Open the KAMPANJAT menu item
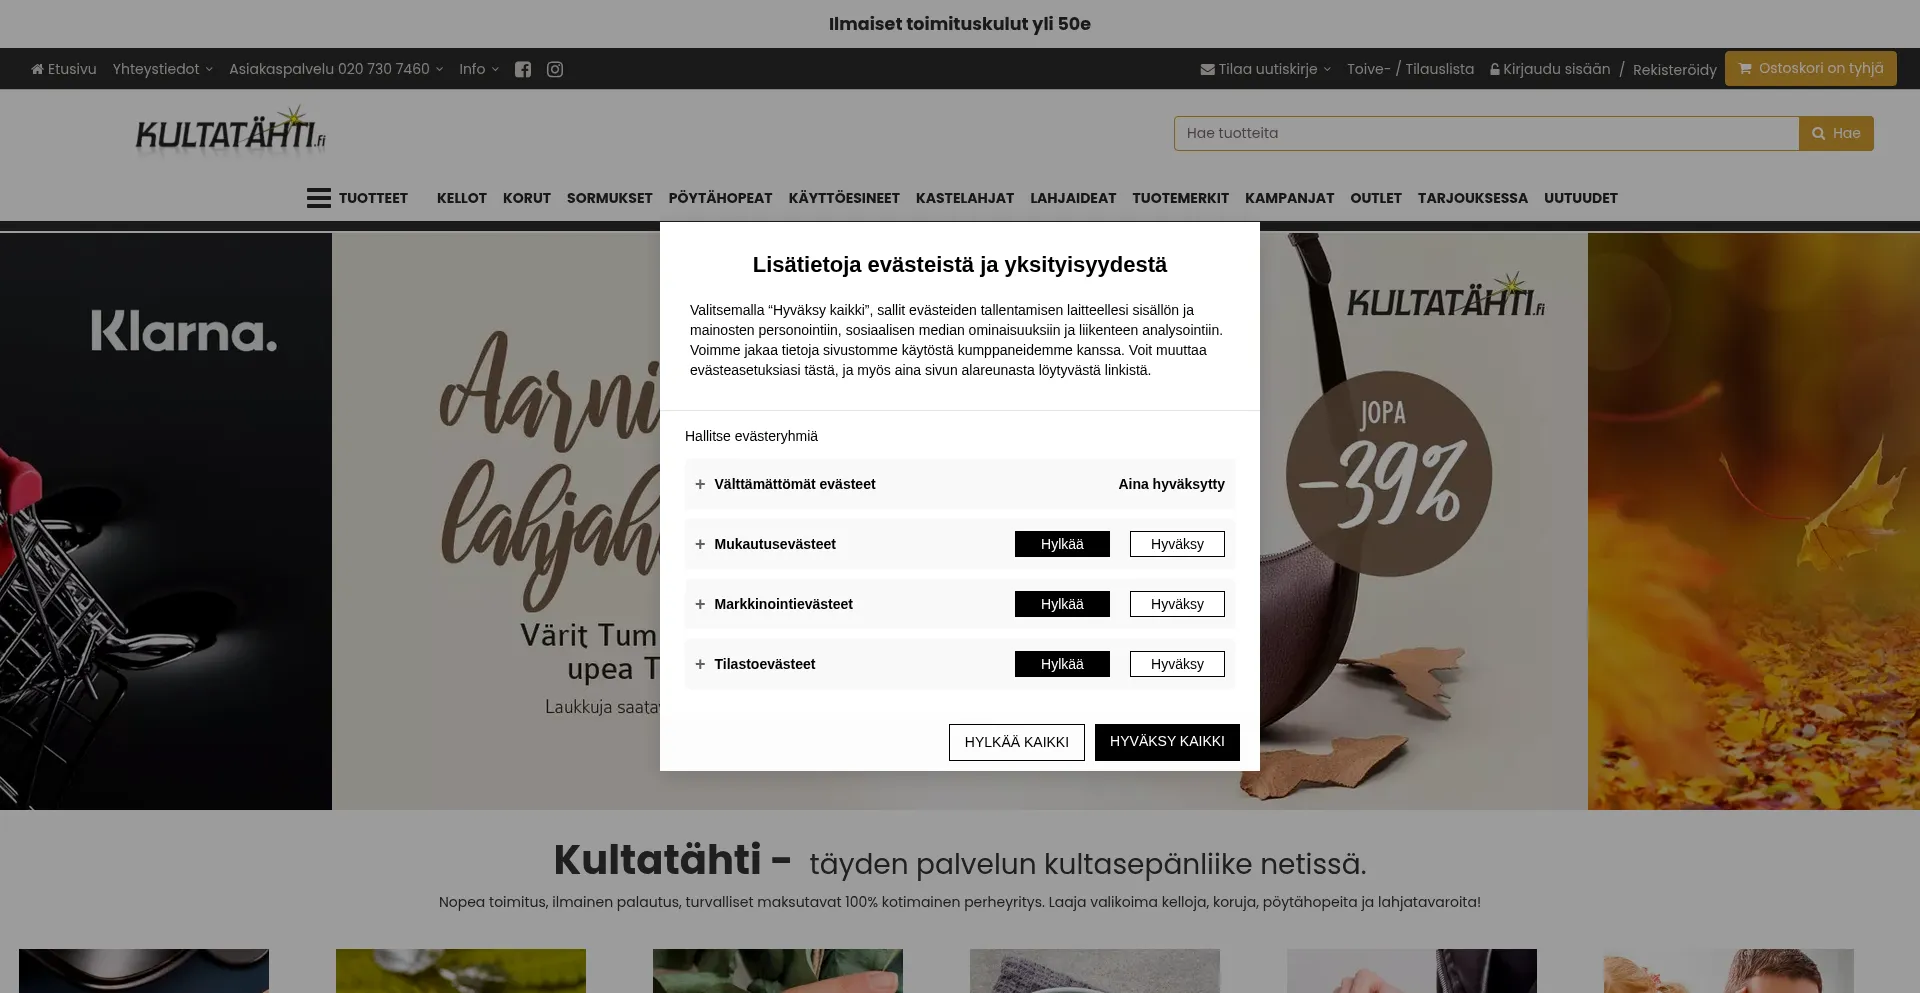Screen dimensions: 1920x993 1289,198
